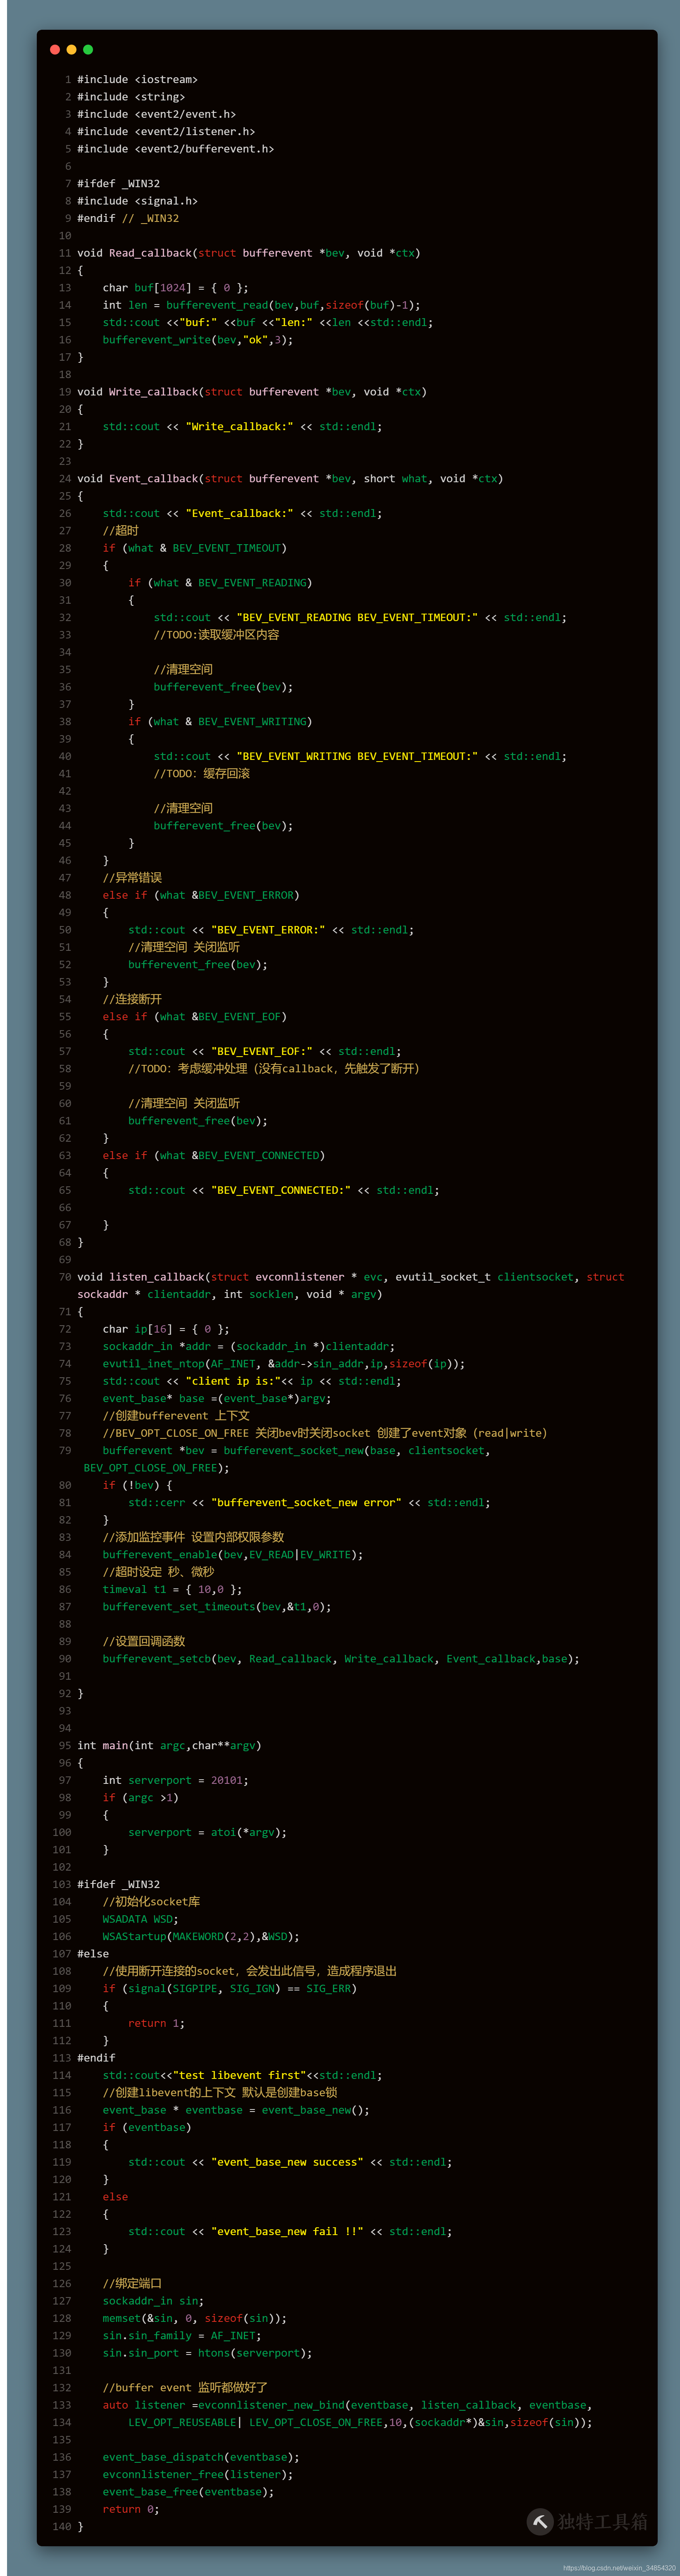Click the 'WSADATA WSD;' line
Viewport: 680px width, 2576px height.
141,1919
